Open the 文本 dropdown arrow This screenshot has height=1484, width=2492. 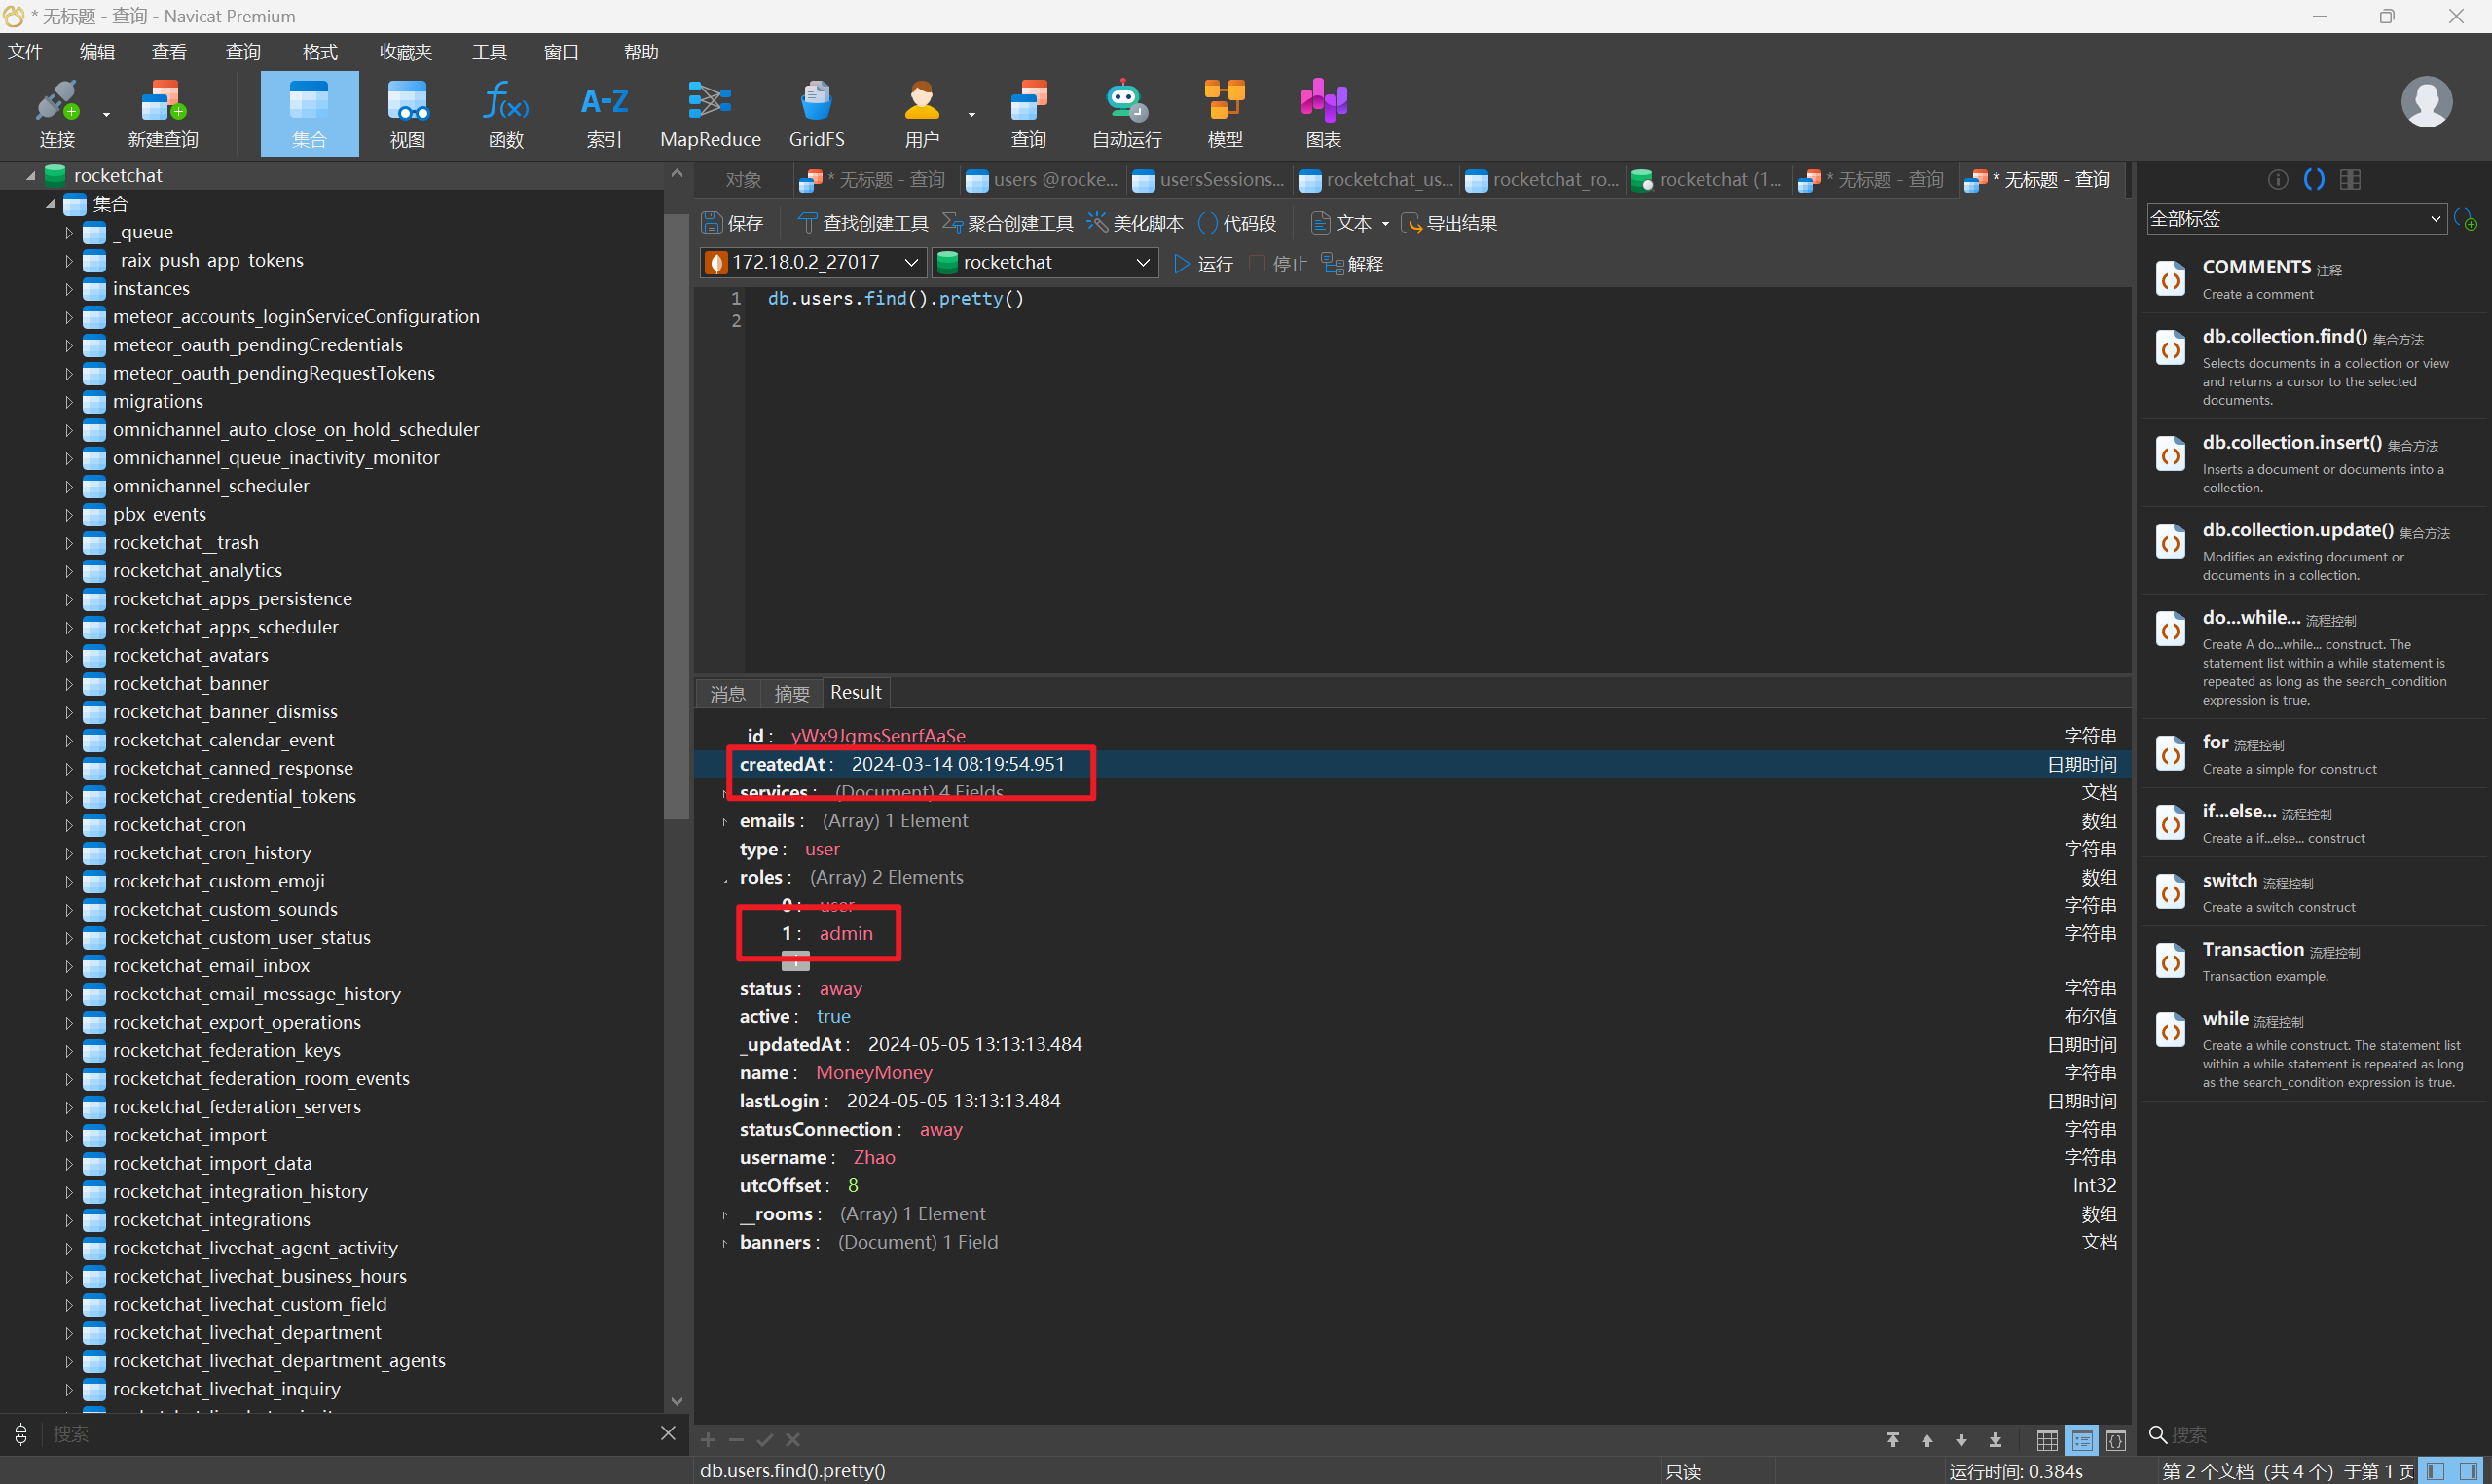(x=1385, y=224)
